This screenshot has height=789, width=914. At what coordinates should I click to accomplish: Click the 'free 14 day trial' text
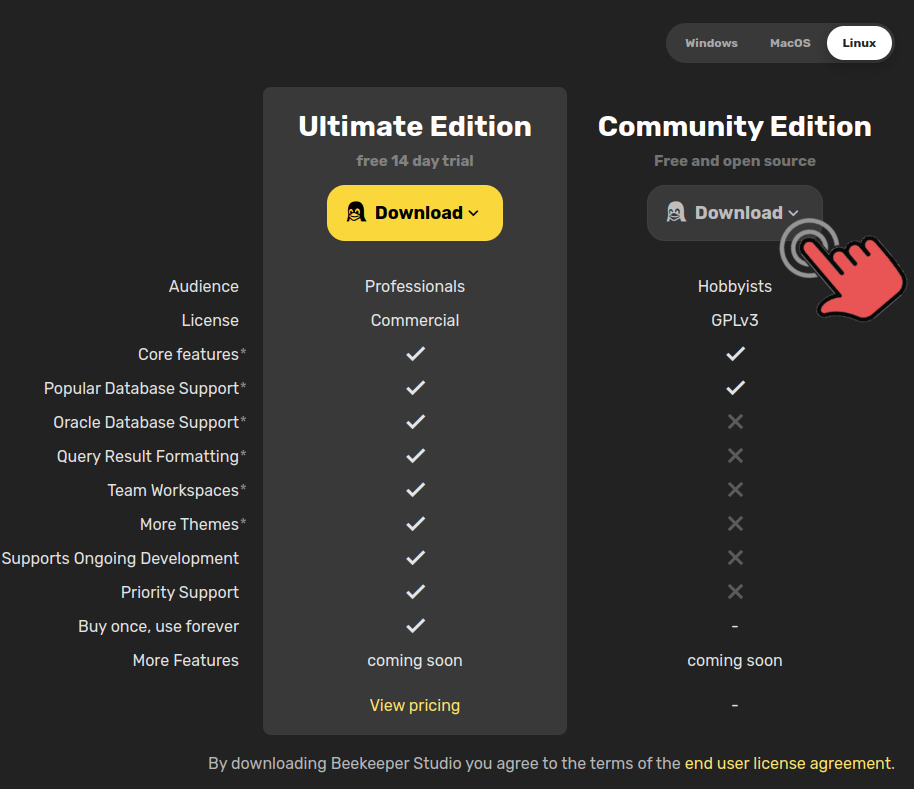point(414,161)
